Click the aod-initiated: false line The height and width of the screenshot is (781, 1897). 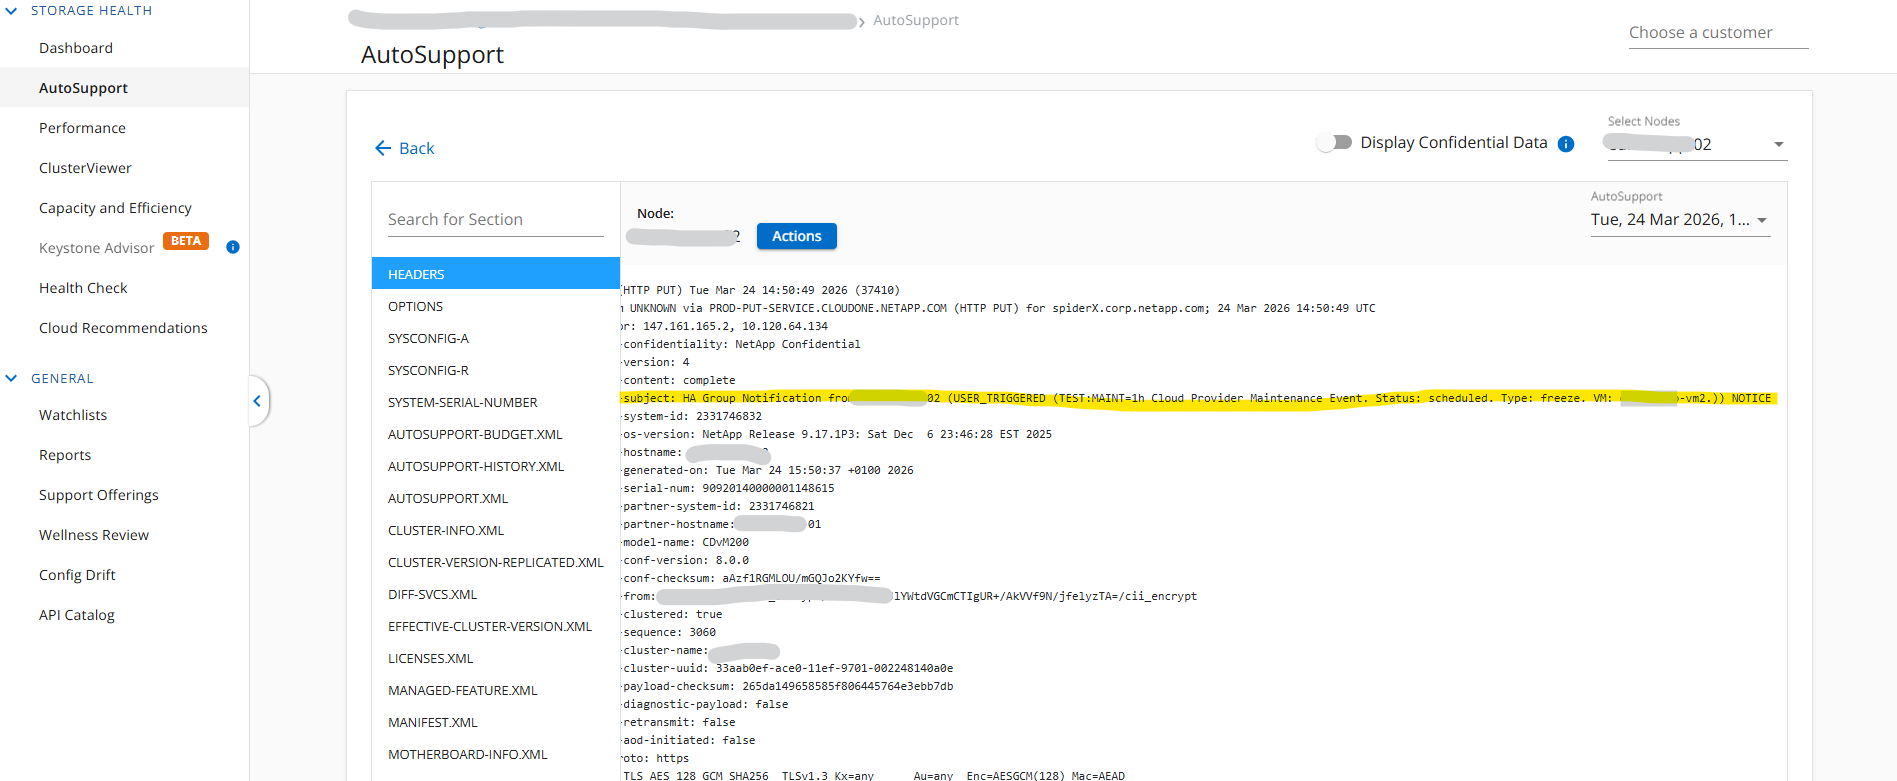(689, 740)
